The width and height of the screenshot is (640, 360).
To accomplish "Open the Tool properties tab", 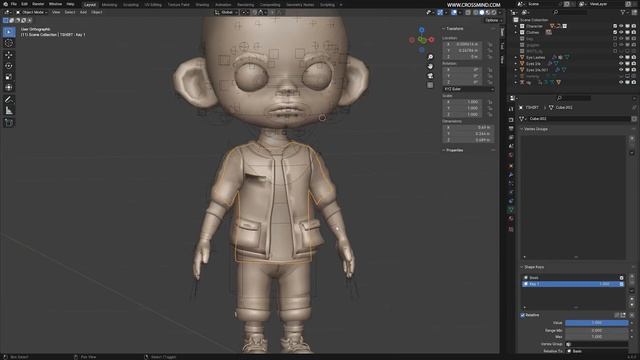I will 511,109.
